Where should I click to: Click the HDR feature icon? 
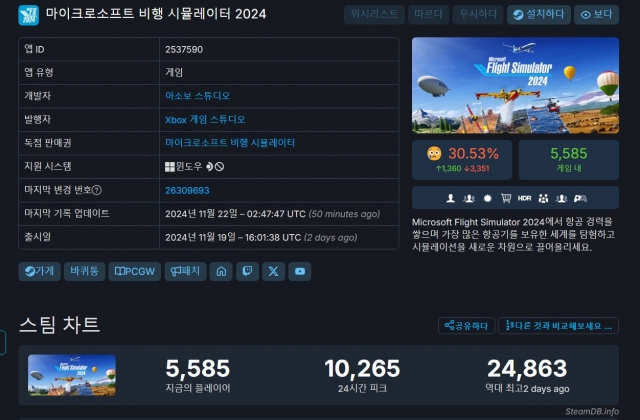[x=524, y=198]
